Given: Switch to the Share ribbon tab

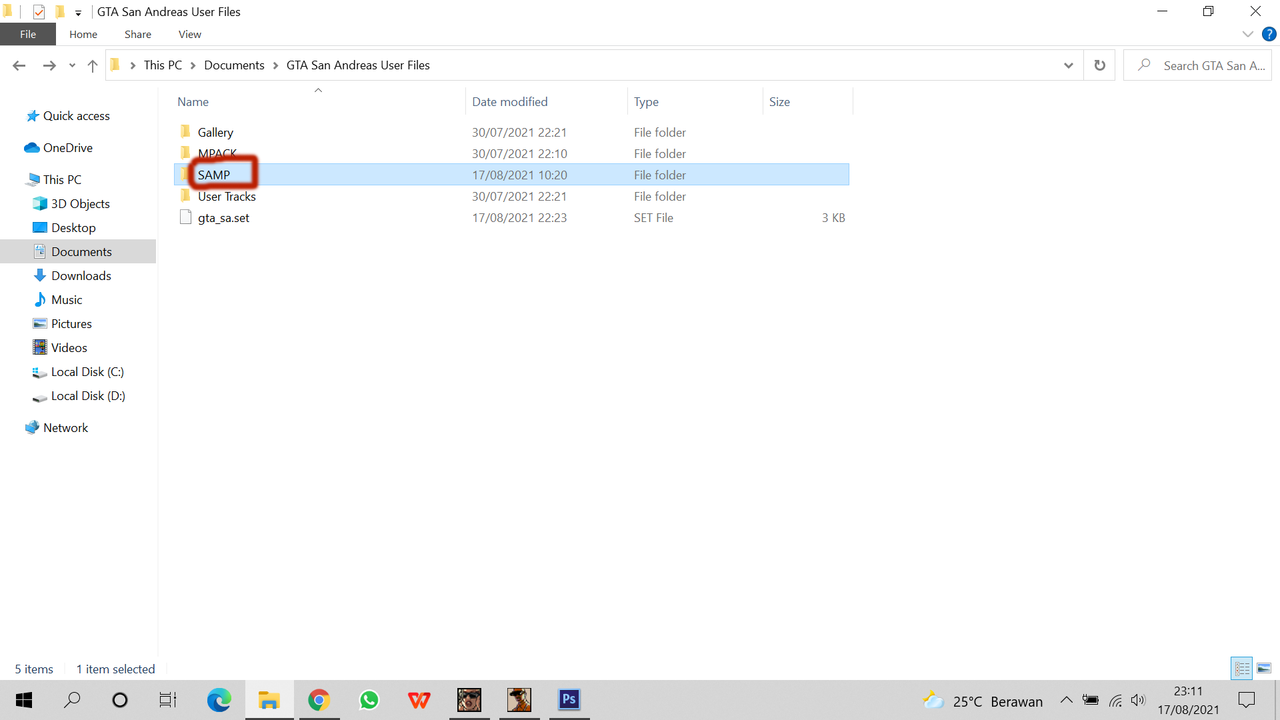Looking at the screenshot, I should point(138,34).
